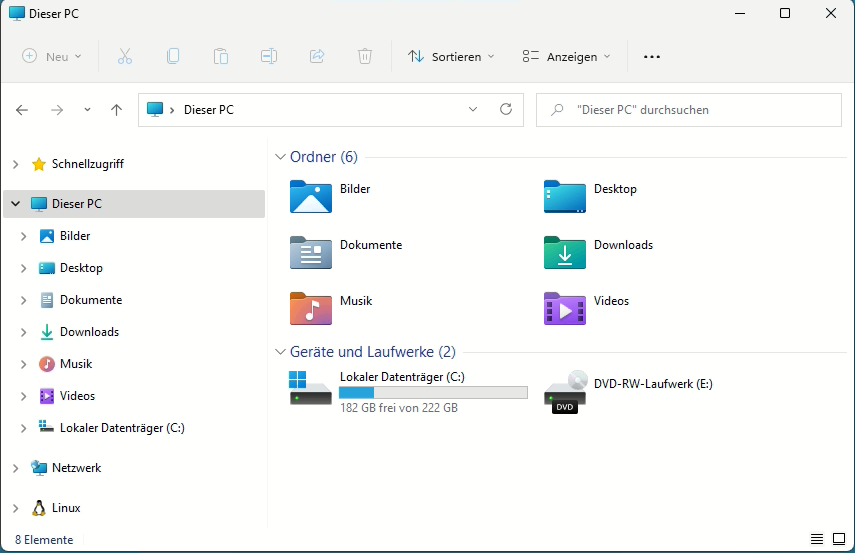The height and width of the screenshot is (553, 855).
Task: Click the '8 Elemente' status text
Action: click(44, 540)
